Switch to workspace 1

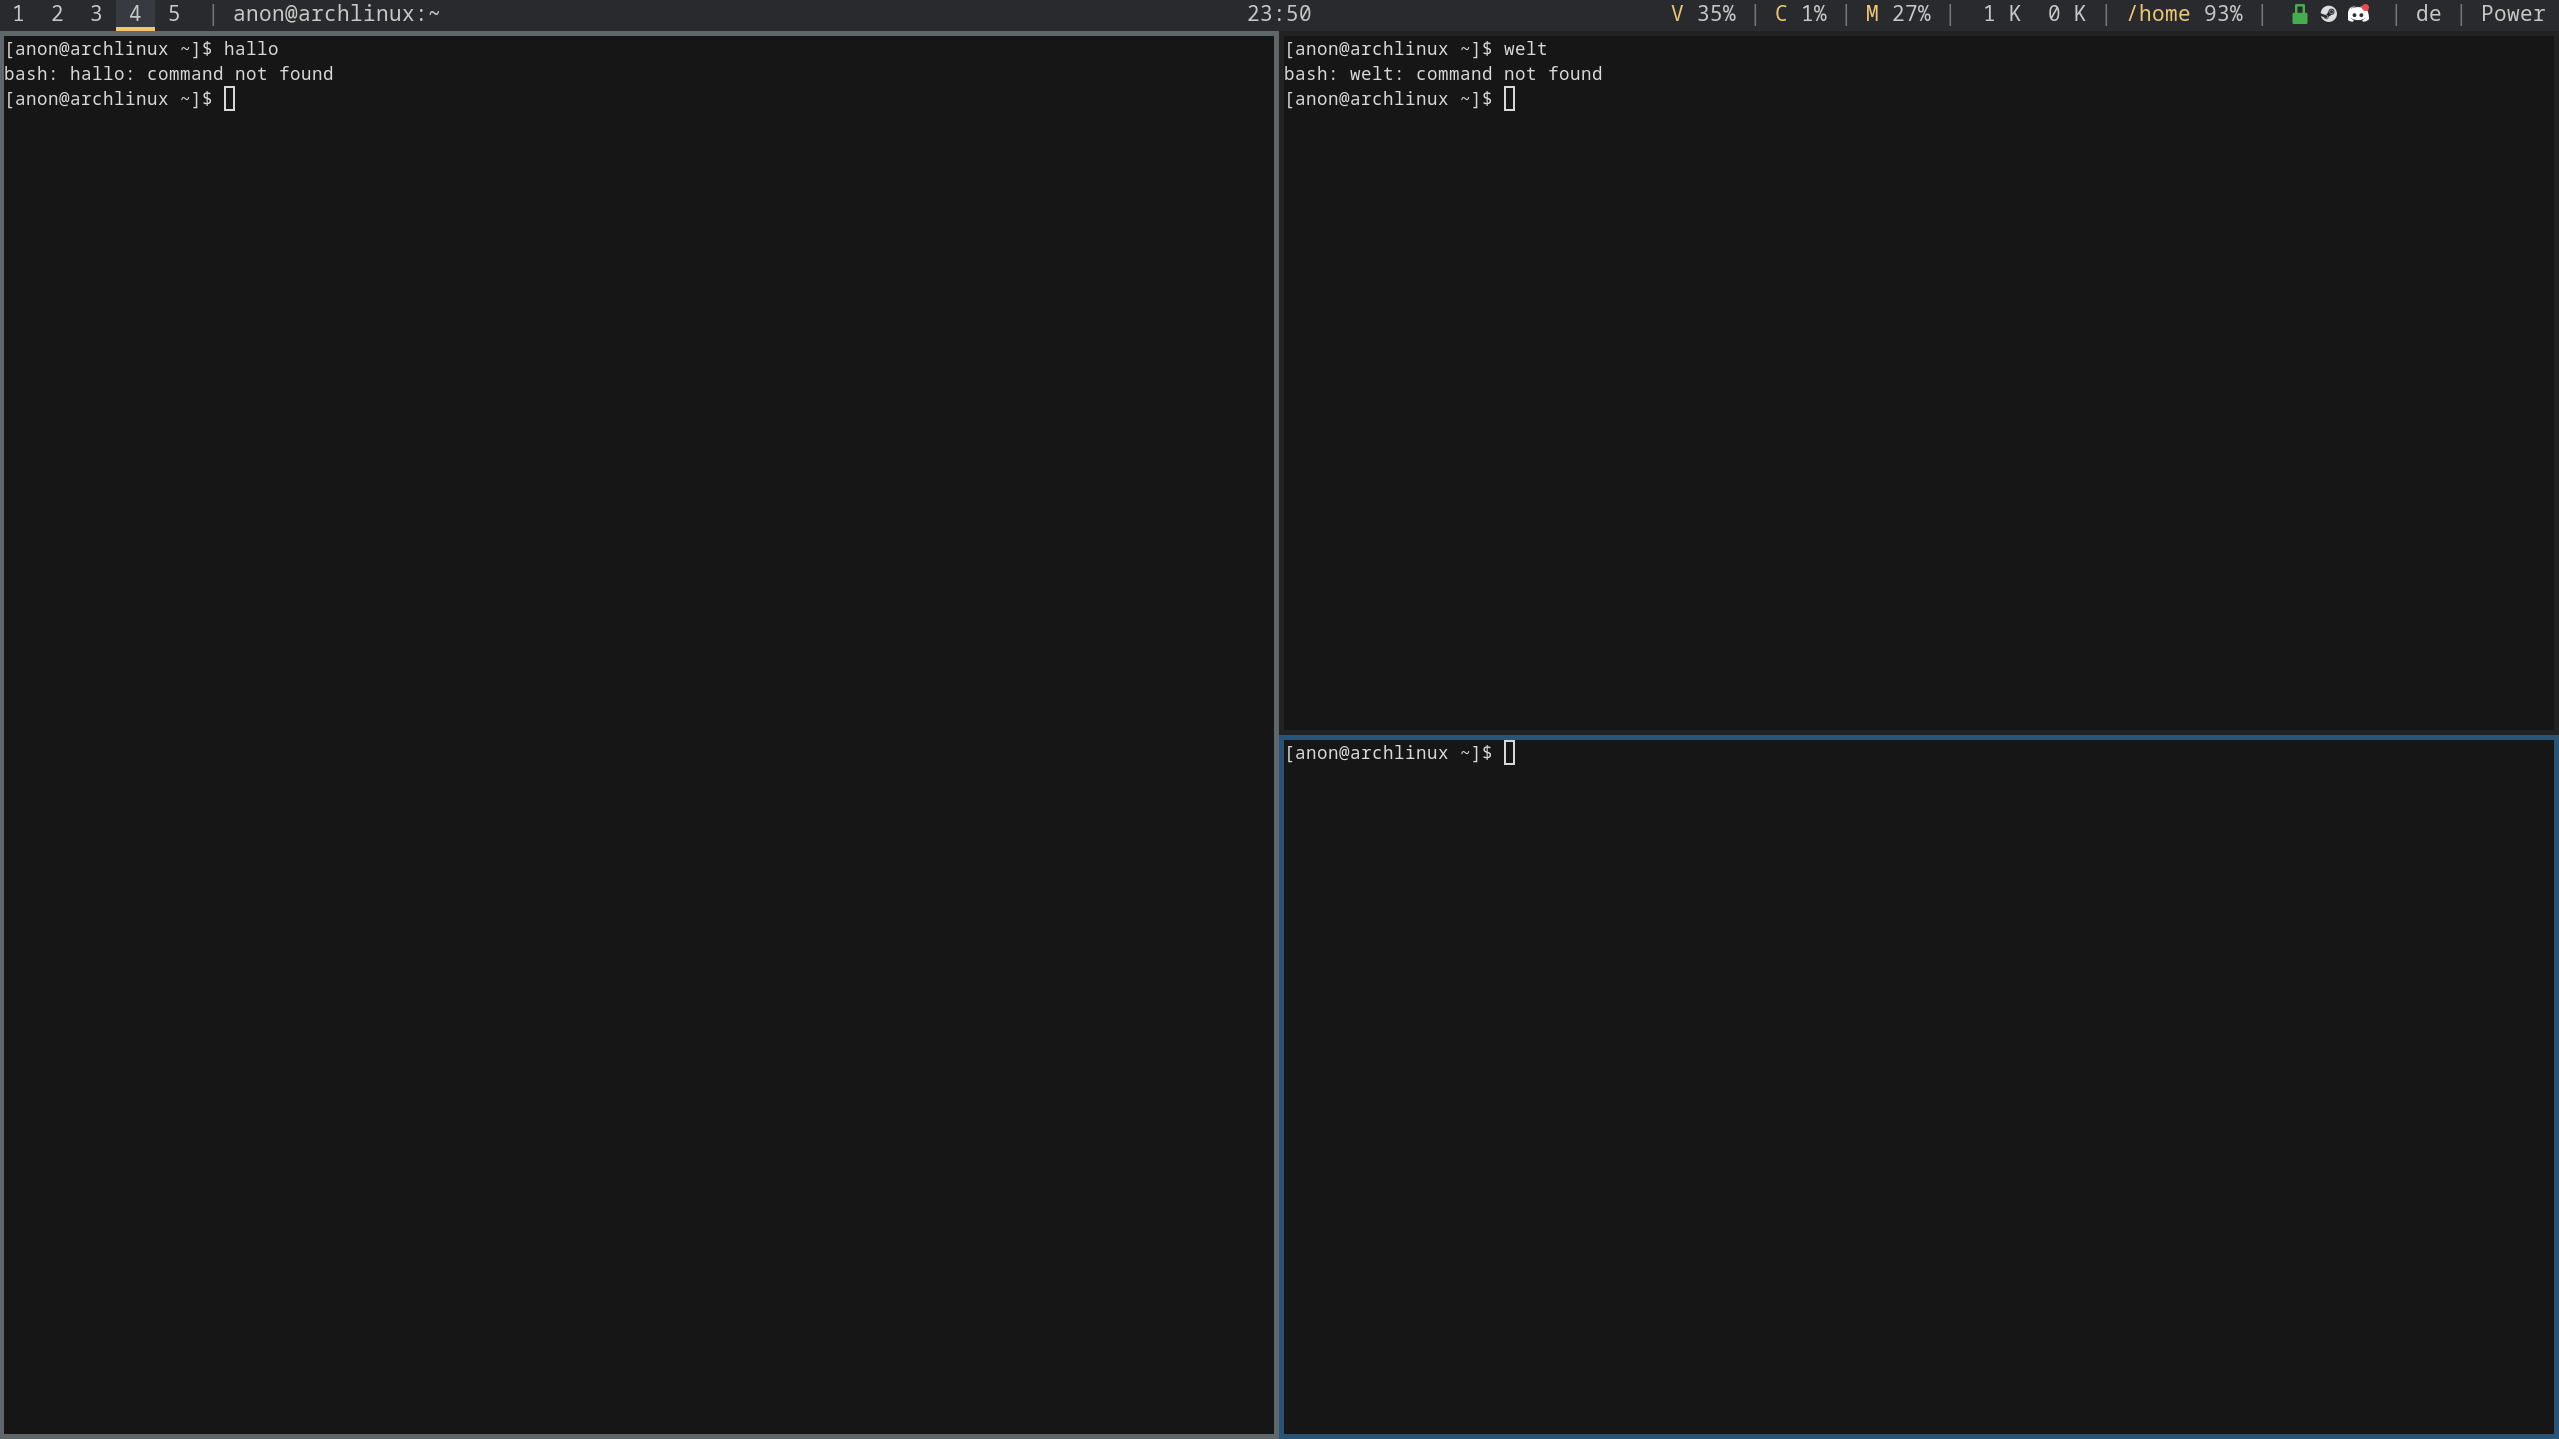tap(18, 14)
